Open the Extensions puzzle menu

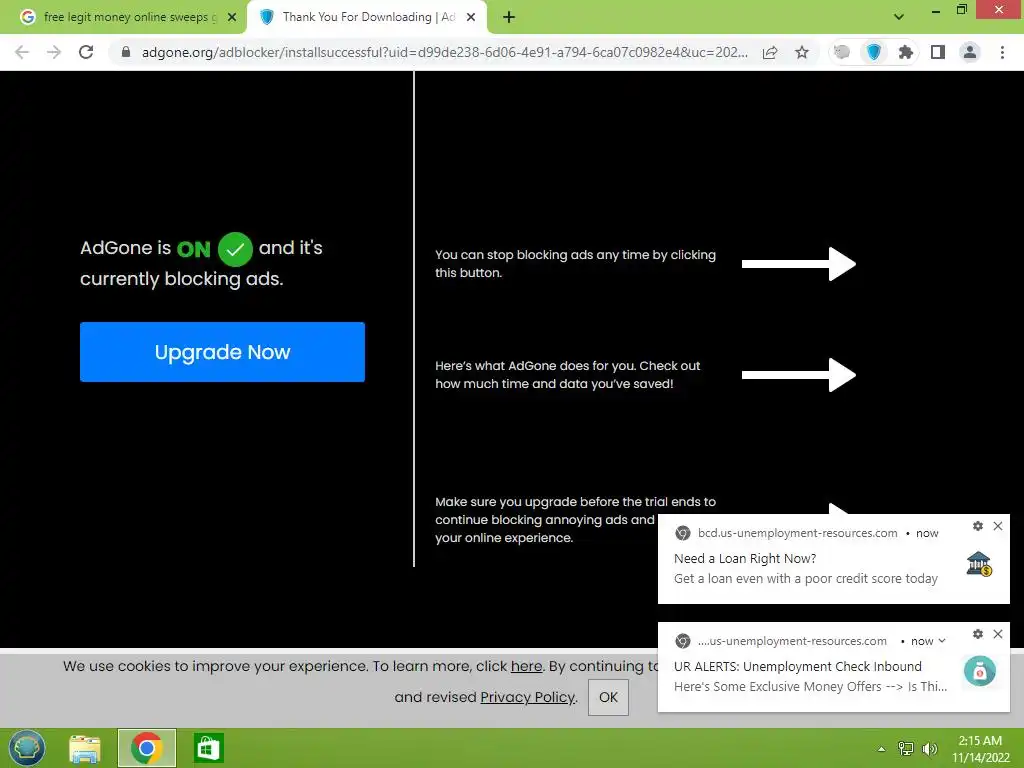click(x=906, y=52)
